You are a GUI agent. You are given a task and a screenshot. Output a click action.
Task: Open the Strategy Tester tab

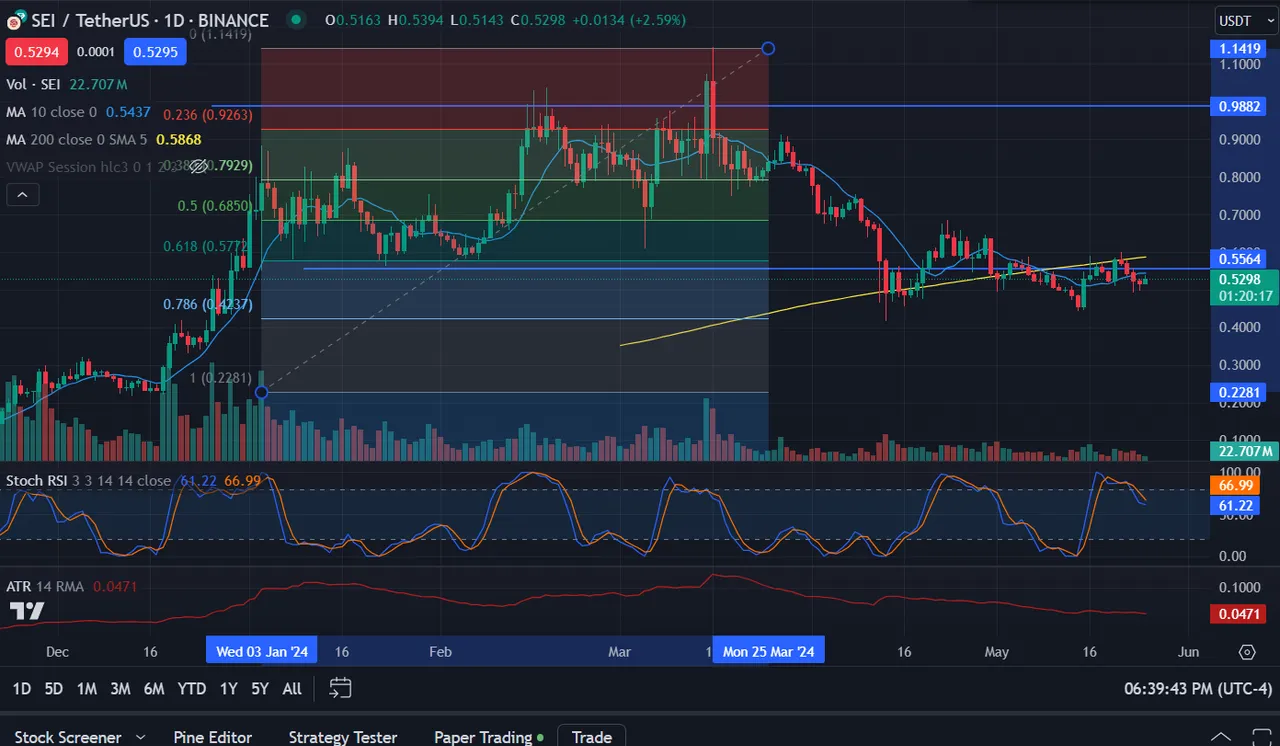343,737
